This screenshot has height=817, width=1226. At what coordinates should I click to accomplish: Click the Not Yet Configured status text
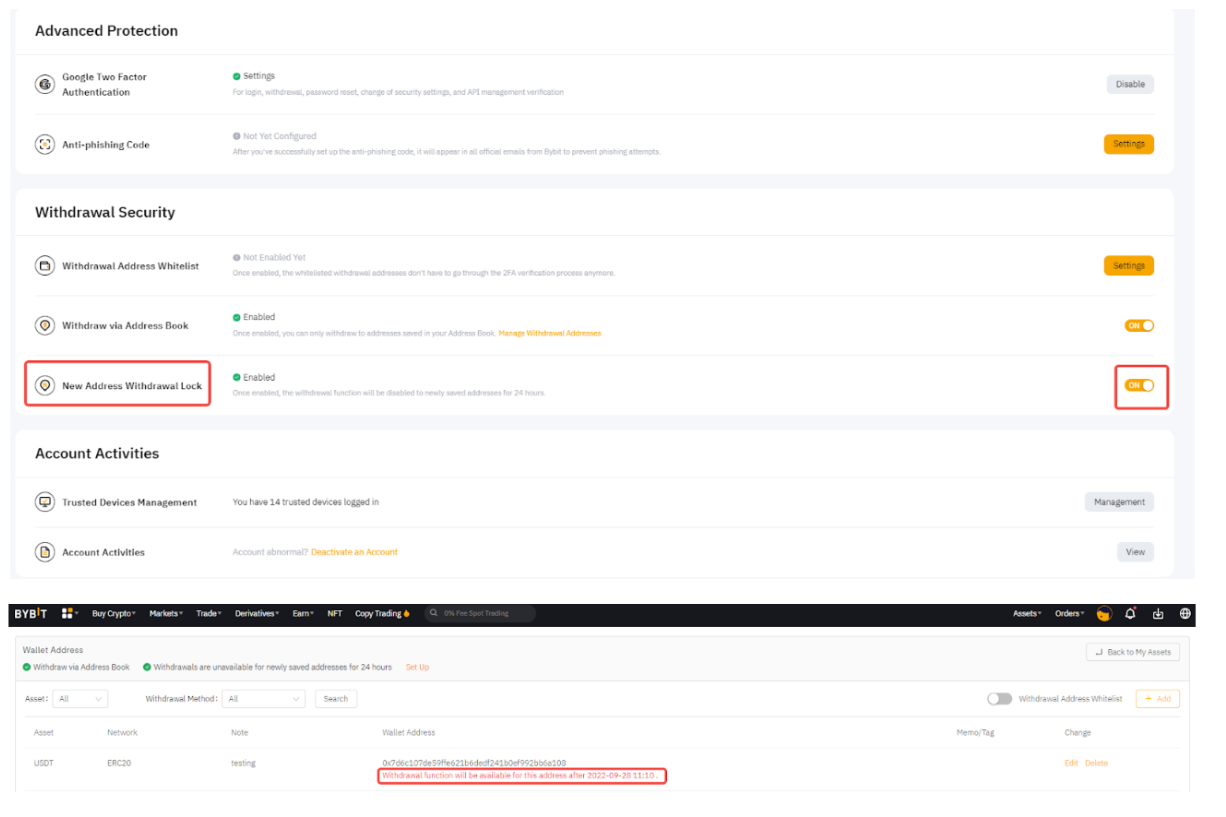pyautogui.click(x=279, y=136)
